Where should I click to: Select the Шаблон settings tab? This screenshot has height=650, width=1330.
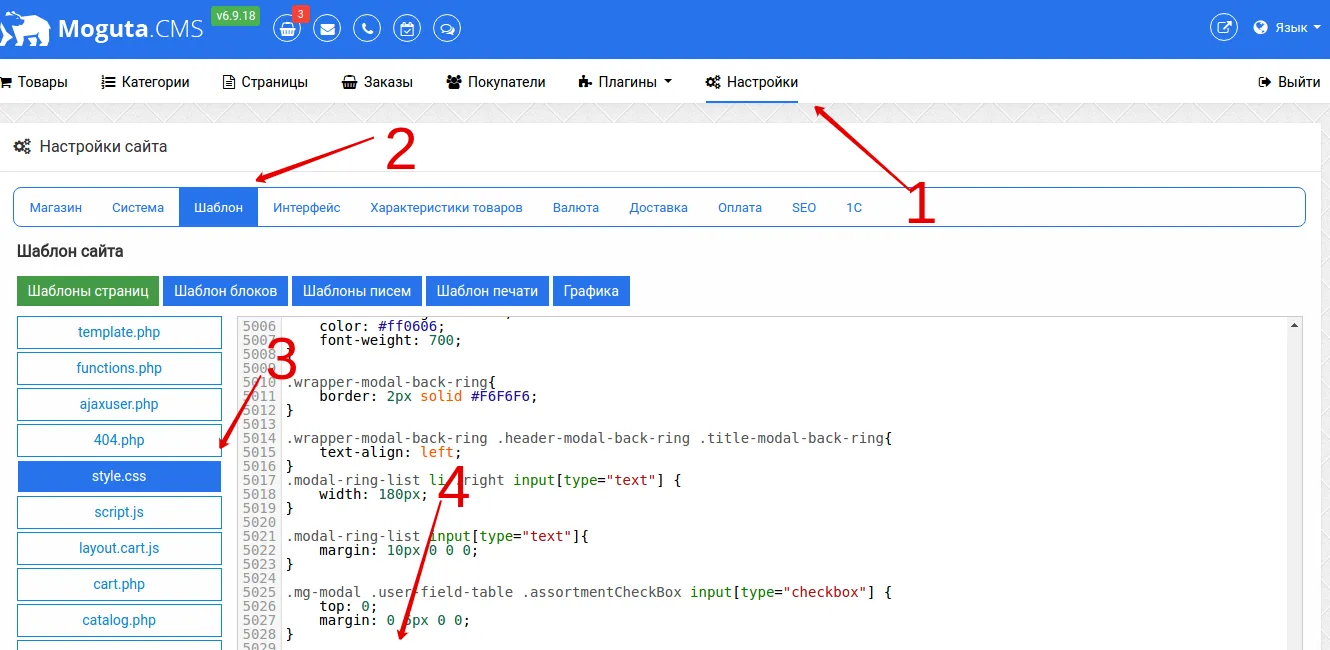point(219,208)
